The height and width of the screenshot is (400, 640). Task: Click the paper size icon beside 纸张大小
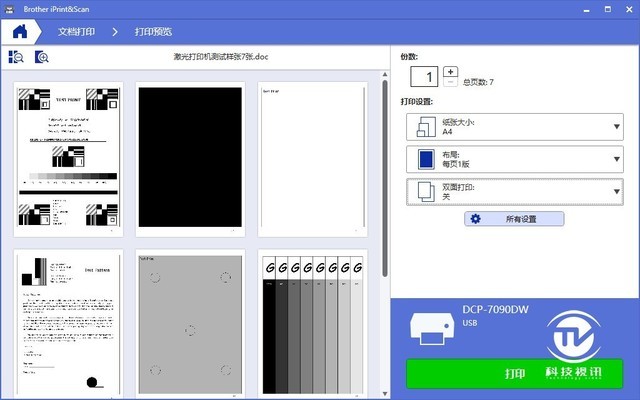point(423,126)
